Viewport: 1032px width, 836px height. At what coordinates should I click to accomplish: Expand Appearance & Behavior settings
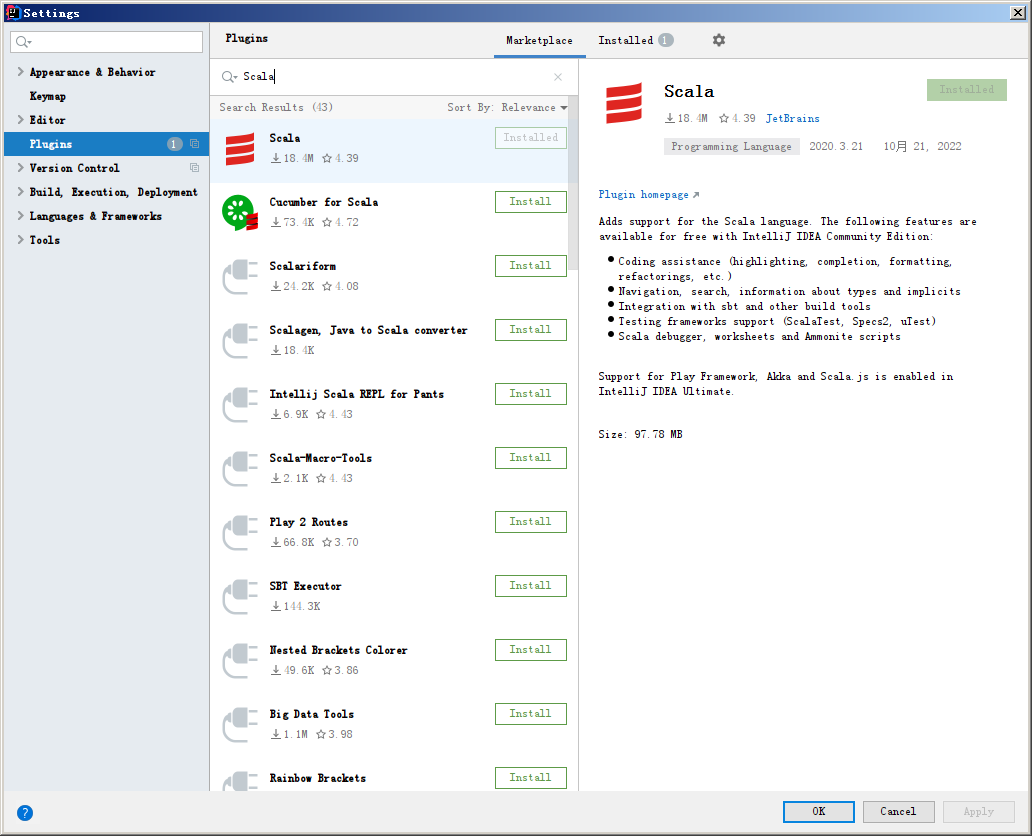(x=20, y=72)
